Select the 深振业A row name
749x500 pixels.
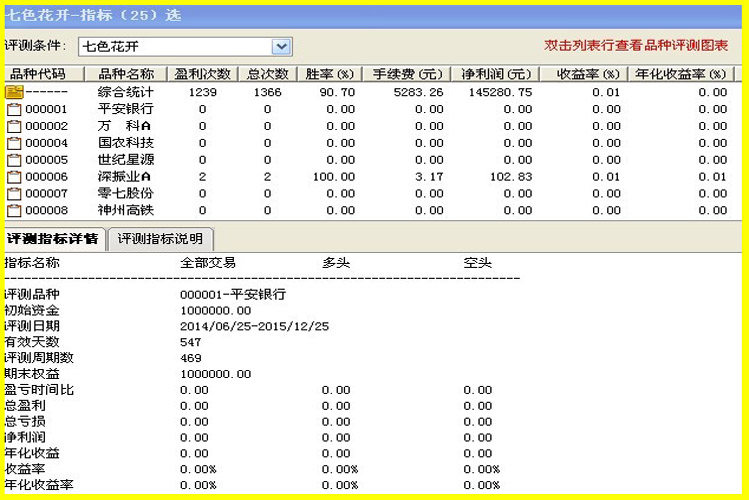coord(125,177)
